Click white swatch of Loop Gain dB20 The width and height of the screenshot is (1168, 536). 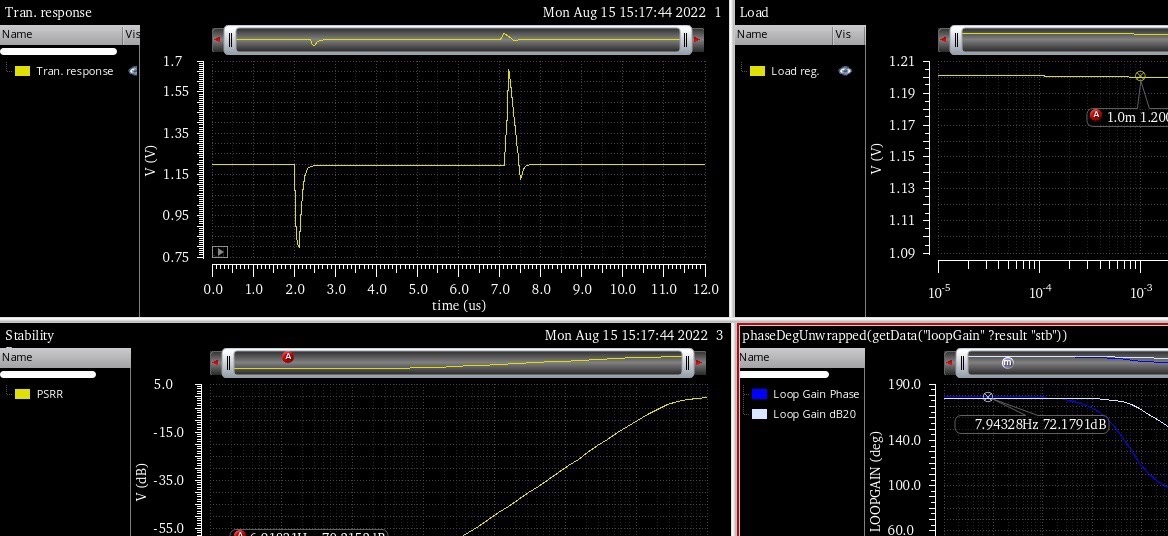coord(759,415)
